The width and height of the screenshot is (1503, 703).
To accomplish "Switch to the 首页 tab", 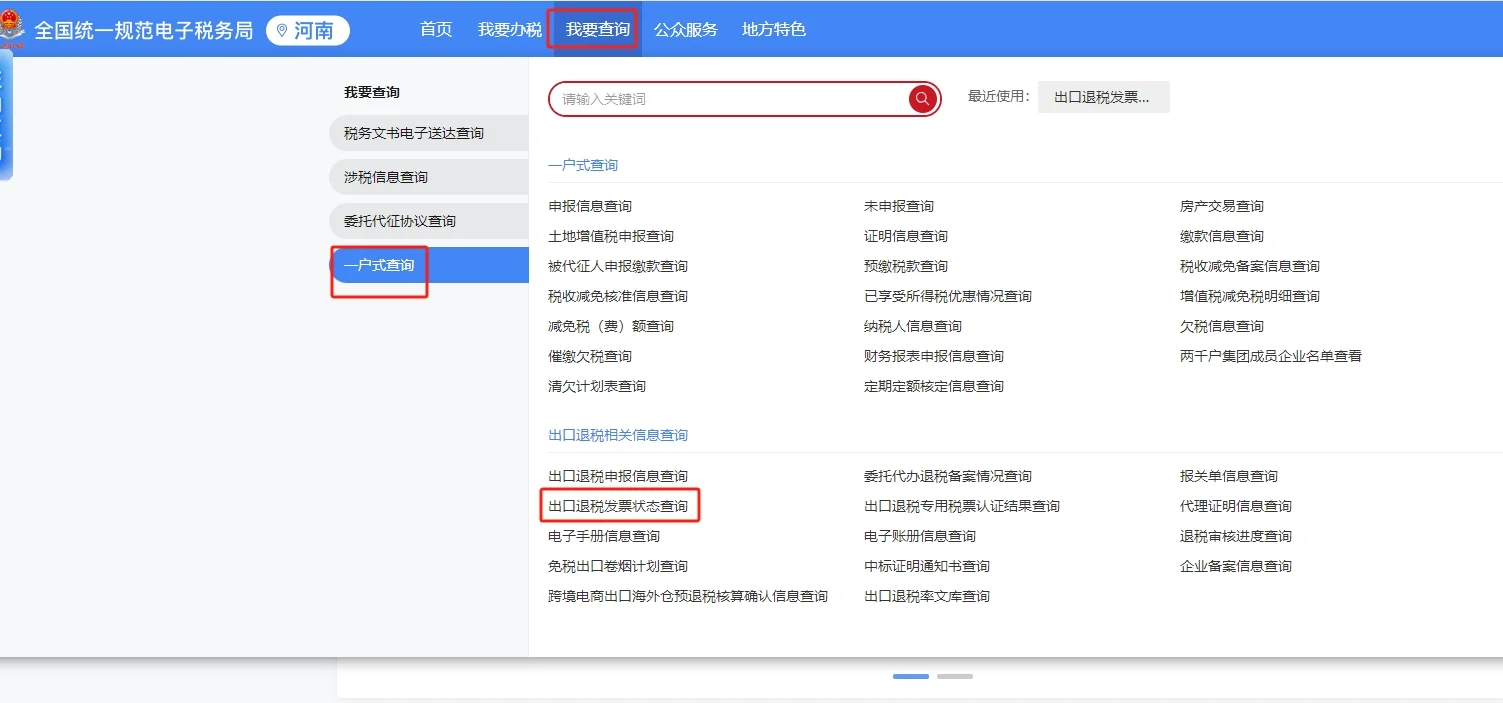I will [x=435, y=29].
